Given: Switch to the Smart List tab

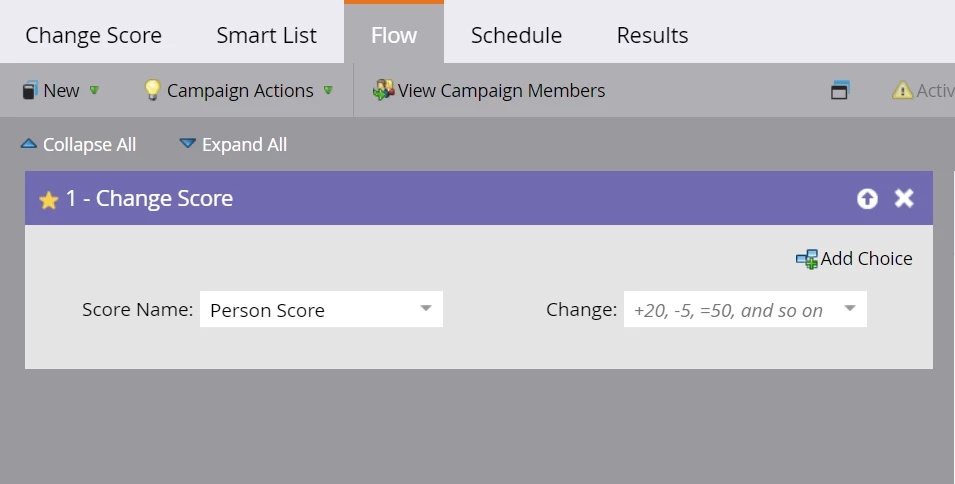Looking at the screenshot, I should (266, 35).
